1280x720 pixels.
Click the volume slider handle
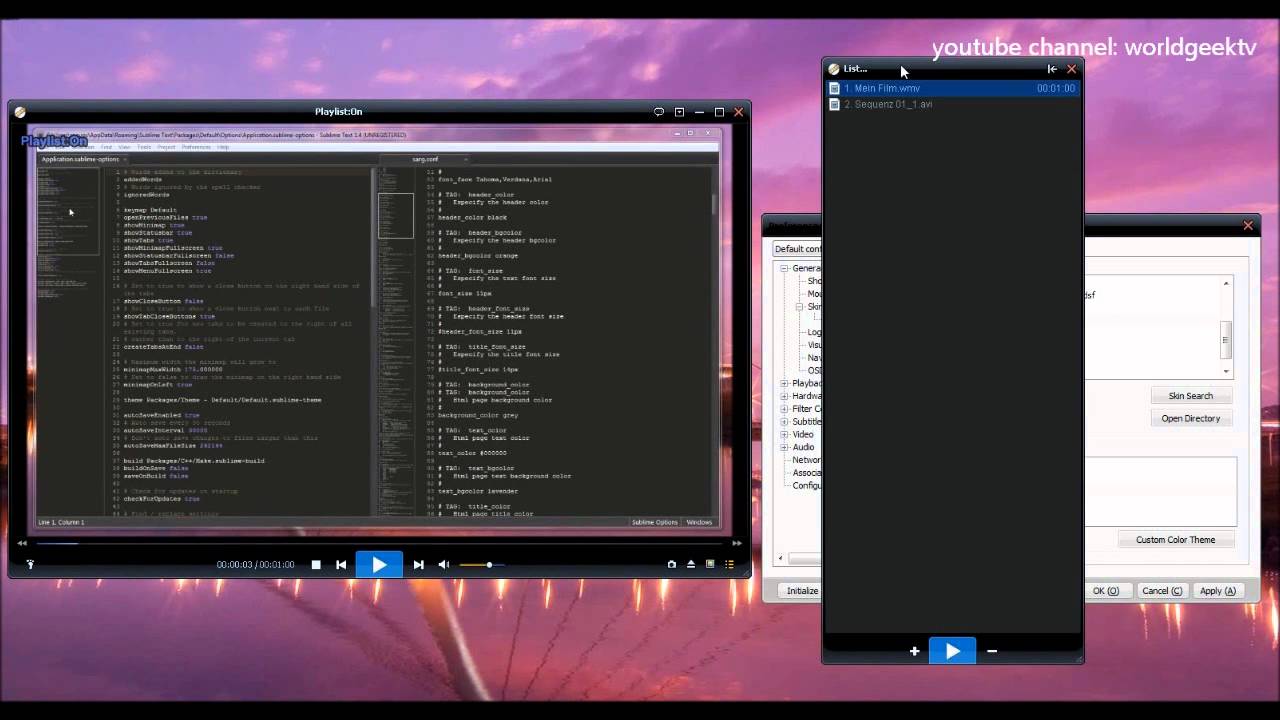point(489,565)
